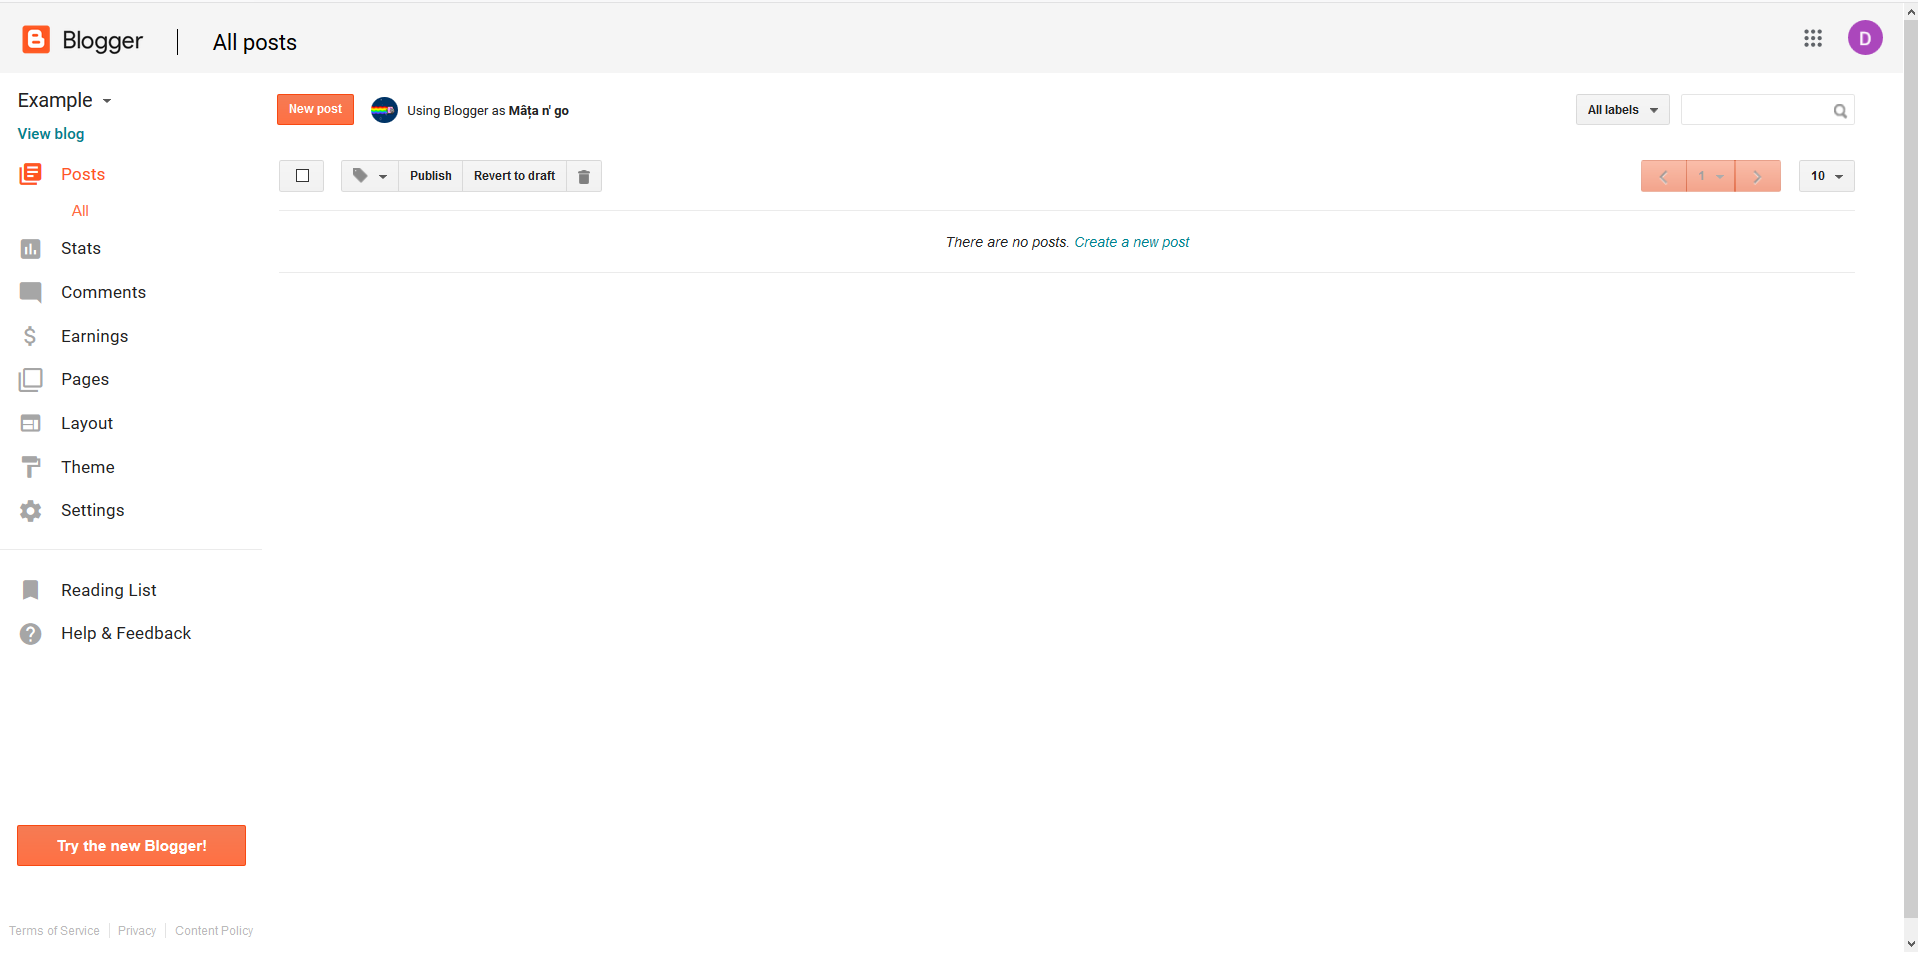
Task: Go to next page of posts
Action: pyautogui.click(x=1758, y=176)
